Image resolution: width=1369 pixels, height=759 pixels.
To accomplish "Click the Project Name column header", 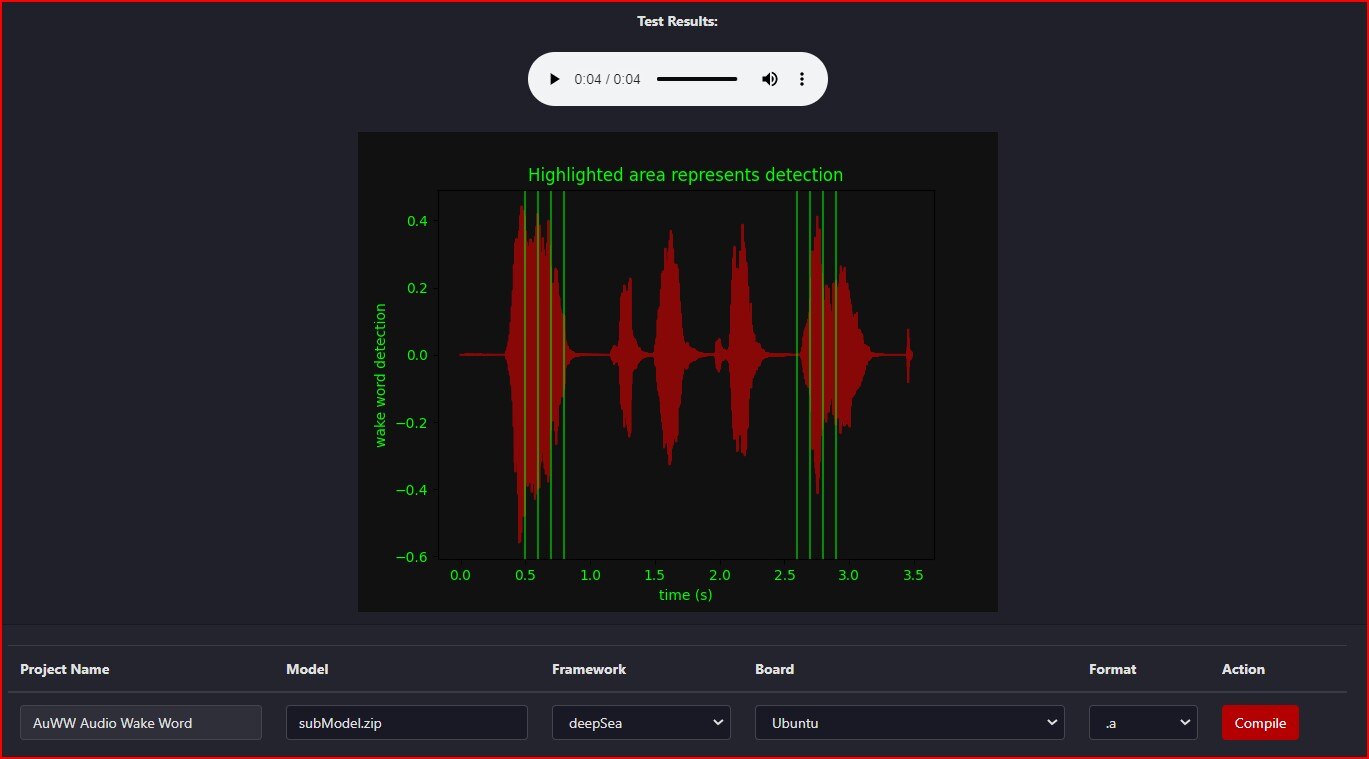I will [64, 669].
